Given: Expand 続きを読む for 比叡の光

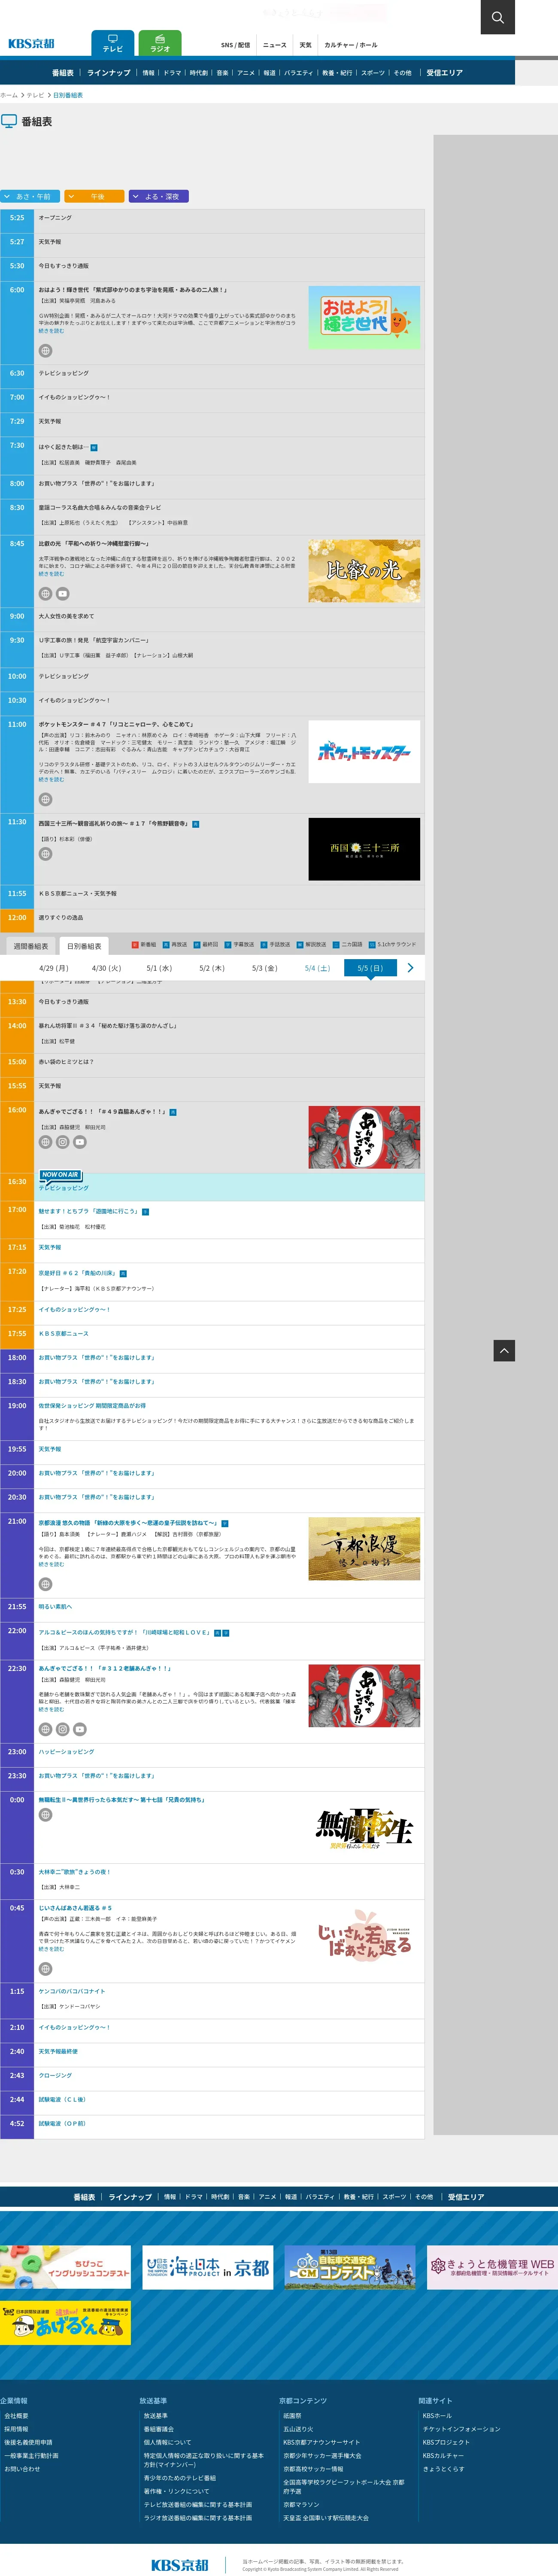Looking at the screenshot, I should pos(51,574).
